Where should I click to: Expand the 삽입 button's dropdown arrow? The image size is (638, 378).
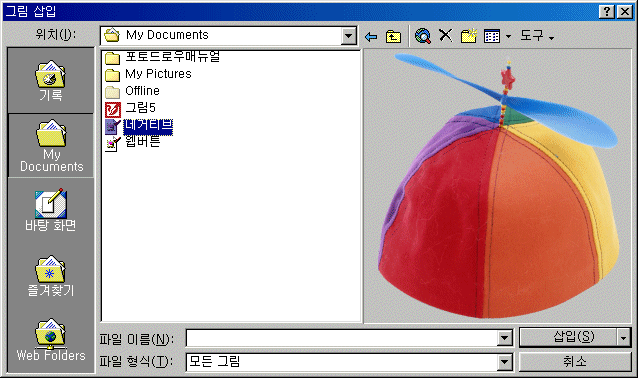tap(623, 337)
